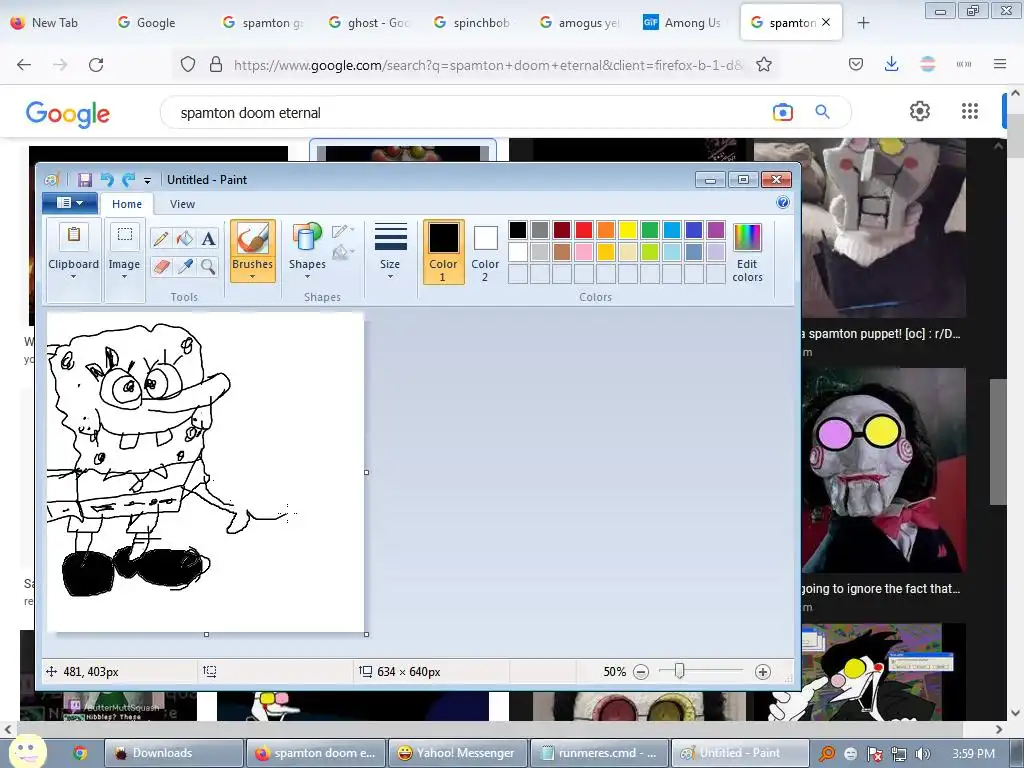Viewport: 1024px width, 768px height.
Task: Click the Google search magnifier icon
Action: pyautogui.click(x=823, y=112)
